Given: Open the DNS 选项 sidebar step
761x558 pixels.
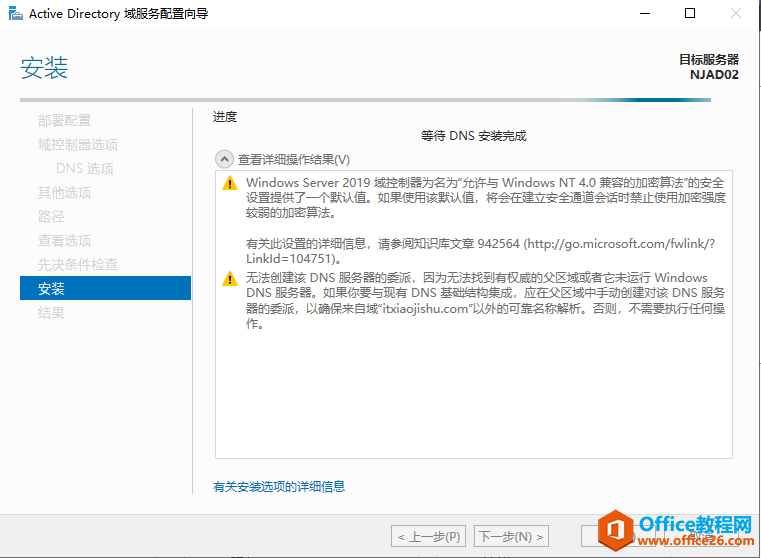Looking at the screenshot, I should coord(84,169).
